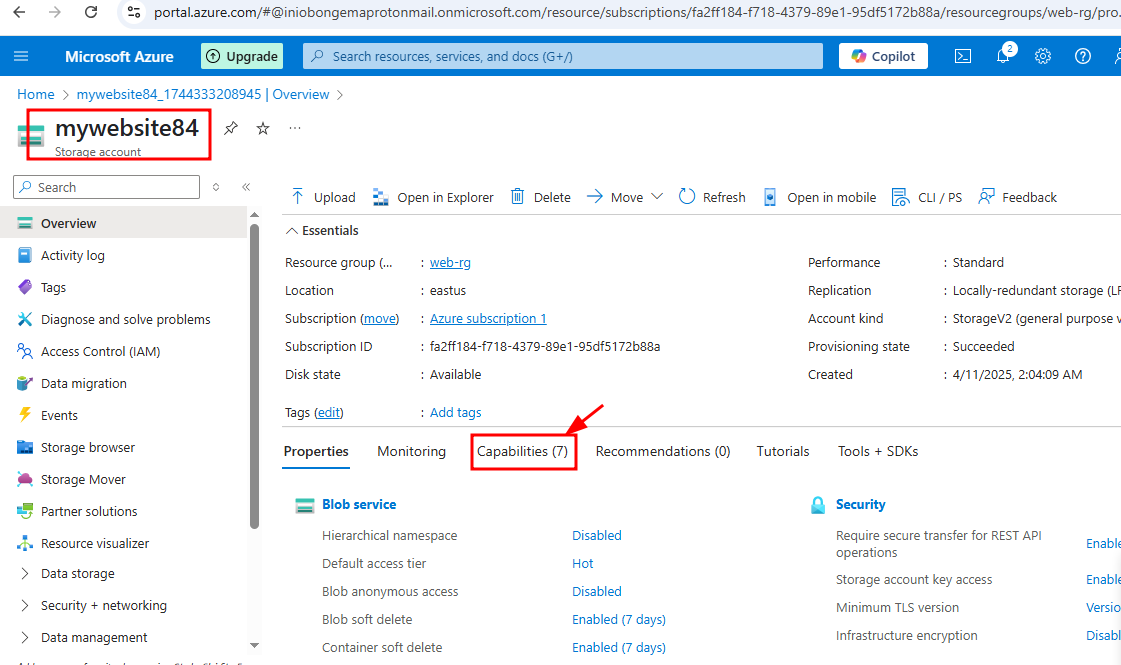1121x665 pixels.
Task: Open in Explorer toolbar button
Action: [433, 197]
